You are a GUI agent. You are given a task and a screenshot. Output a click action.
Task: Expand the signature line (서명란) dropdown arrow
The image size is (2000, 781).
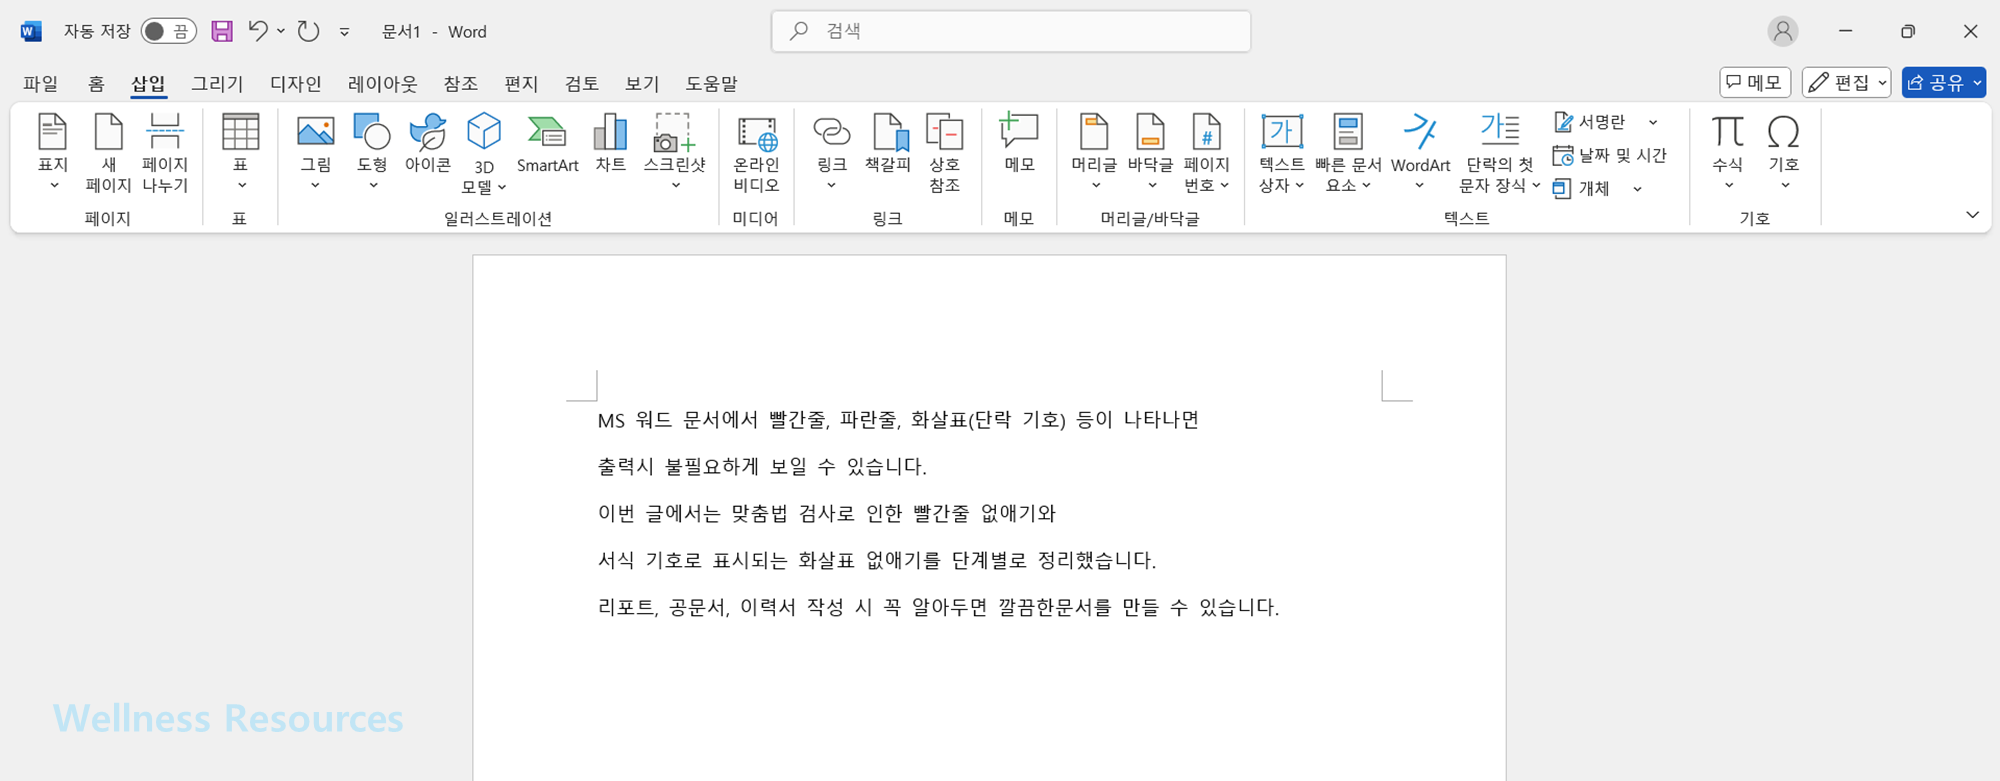1653,122
